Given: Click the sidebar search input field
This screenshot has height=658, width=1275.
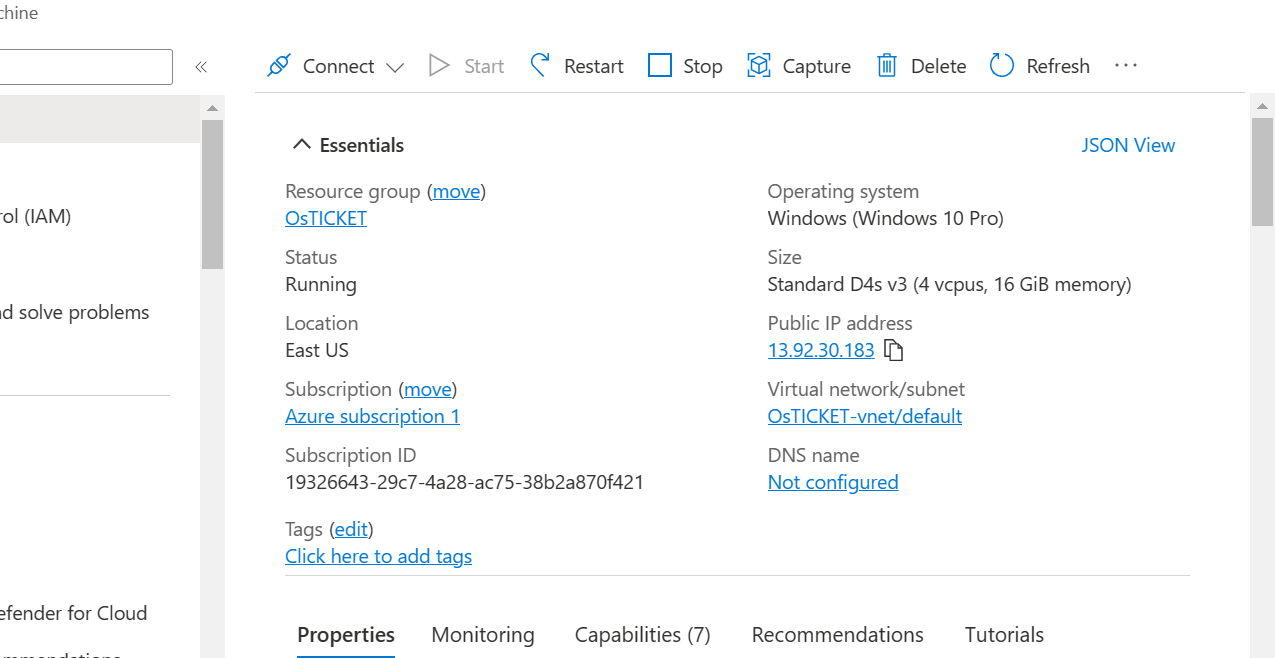Looking at the screenshot, I should pyautogui.click(x=86, y=67).
